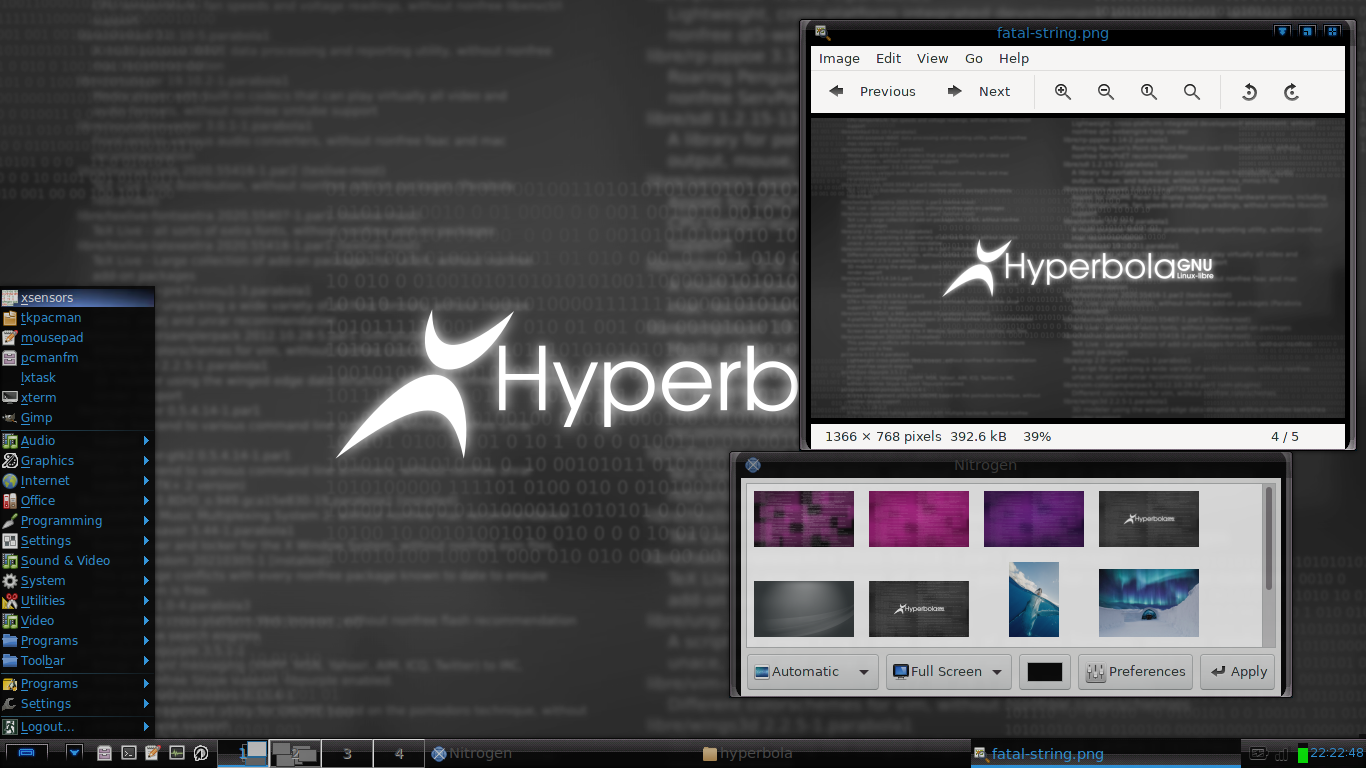Expand the Programming submenu
Image resolution: width=1366 pixels, height=768 pixels.
[77, 521]
